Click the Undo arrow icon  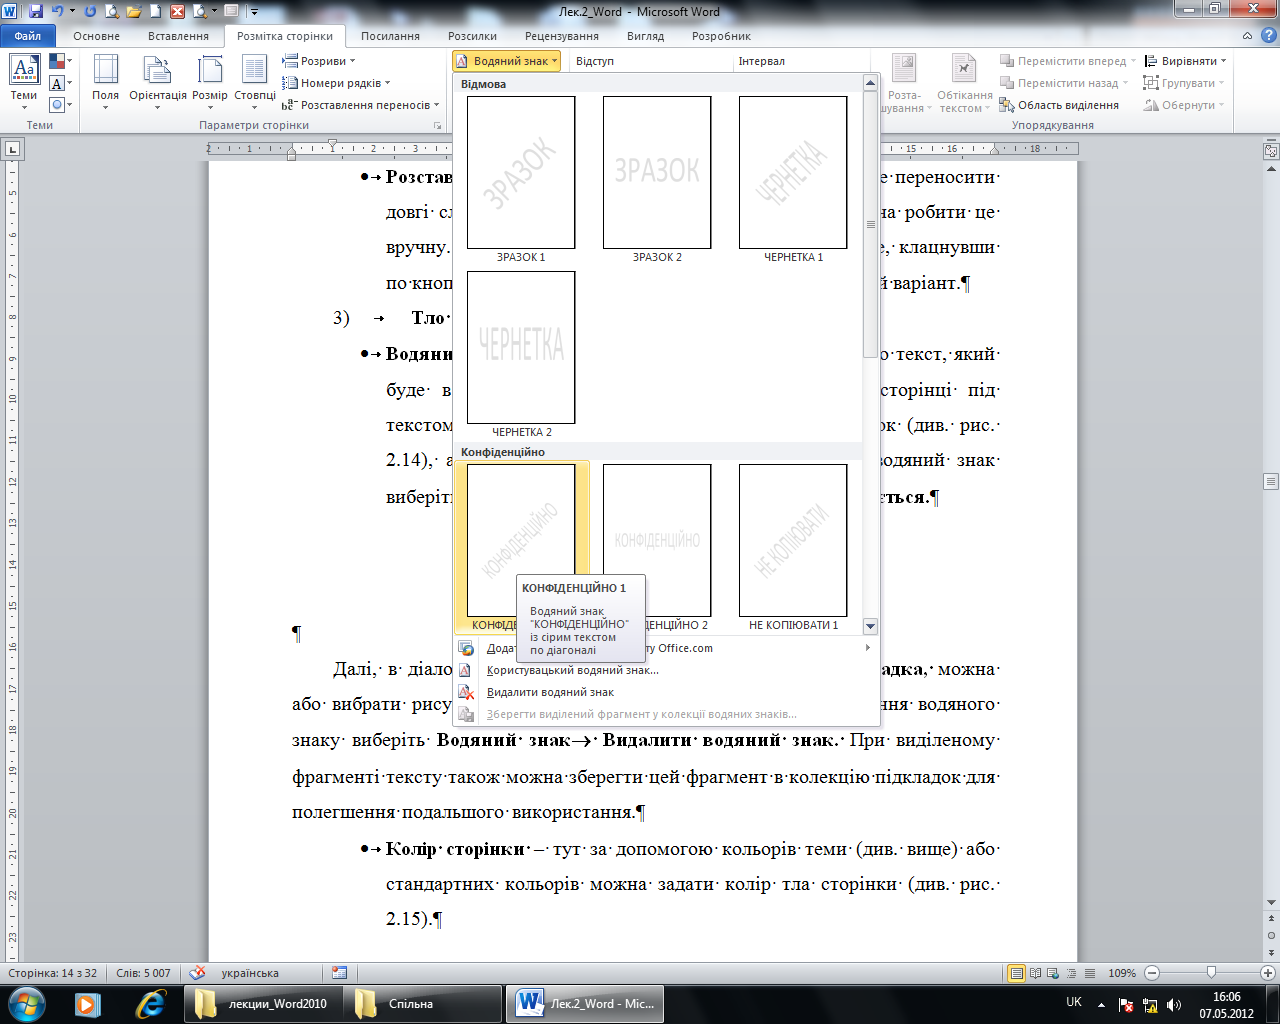pyautogui.click(x=57, y=12)
